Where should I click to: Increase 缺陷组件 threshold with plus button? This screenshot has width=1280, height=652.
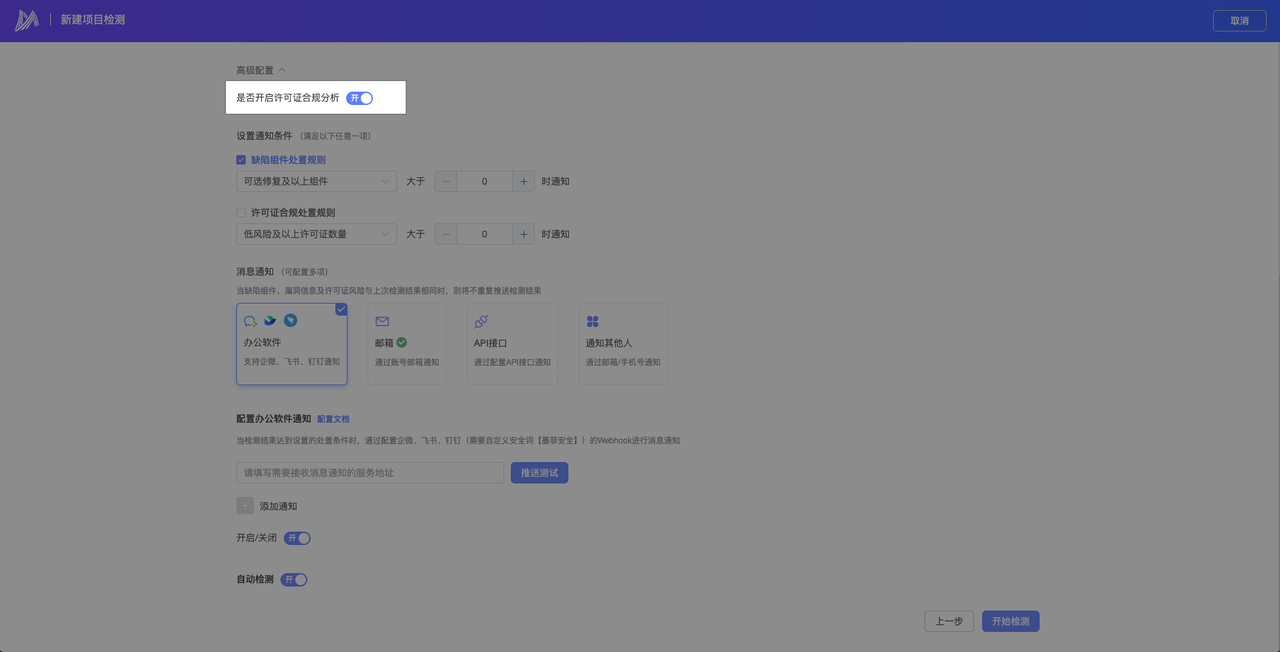pyautogui.click(x=524, y=182)
